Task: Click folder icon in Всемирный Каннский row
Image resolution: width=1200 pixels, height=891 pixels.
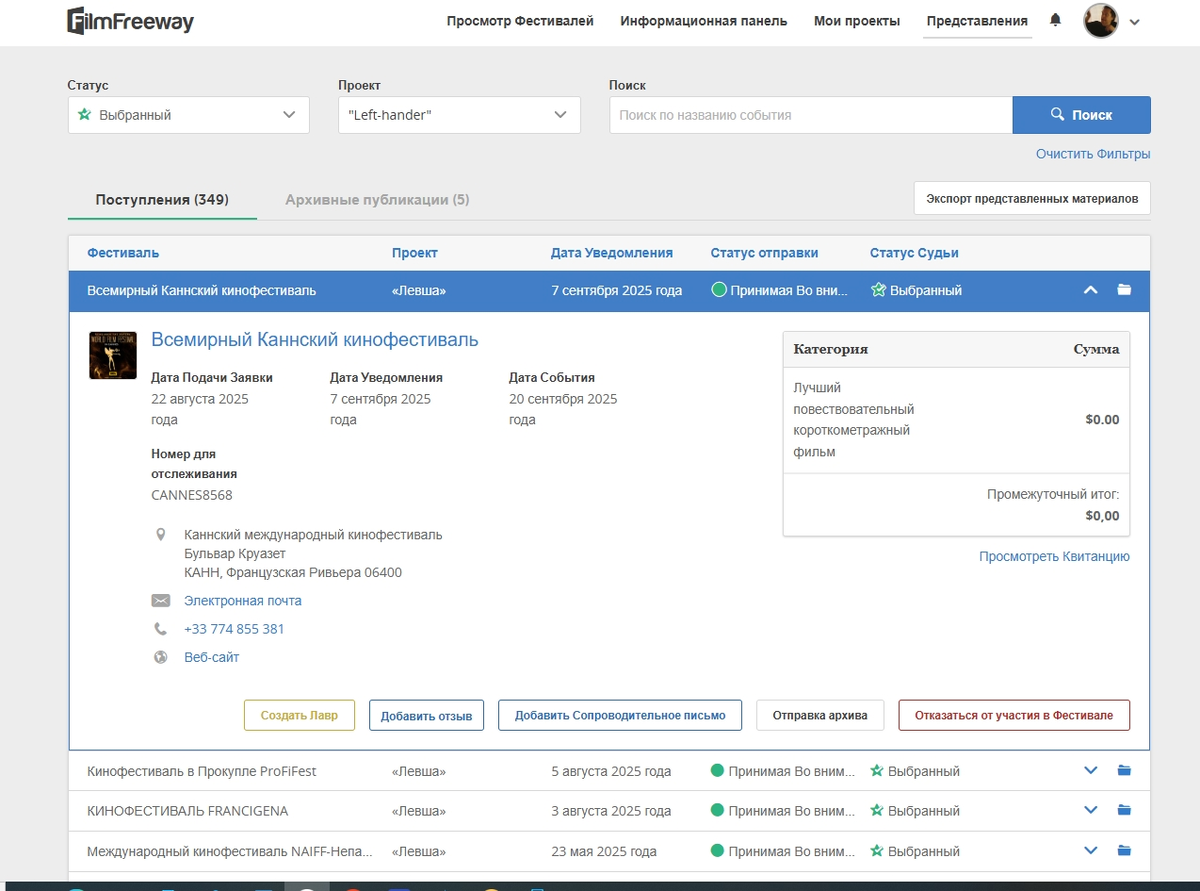Action: point(1124,290)
